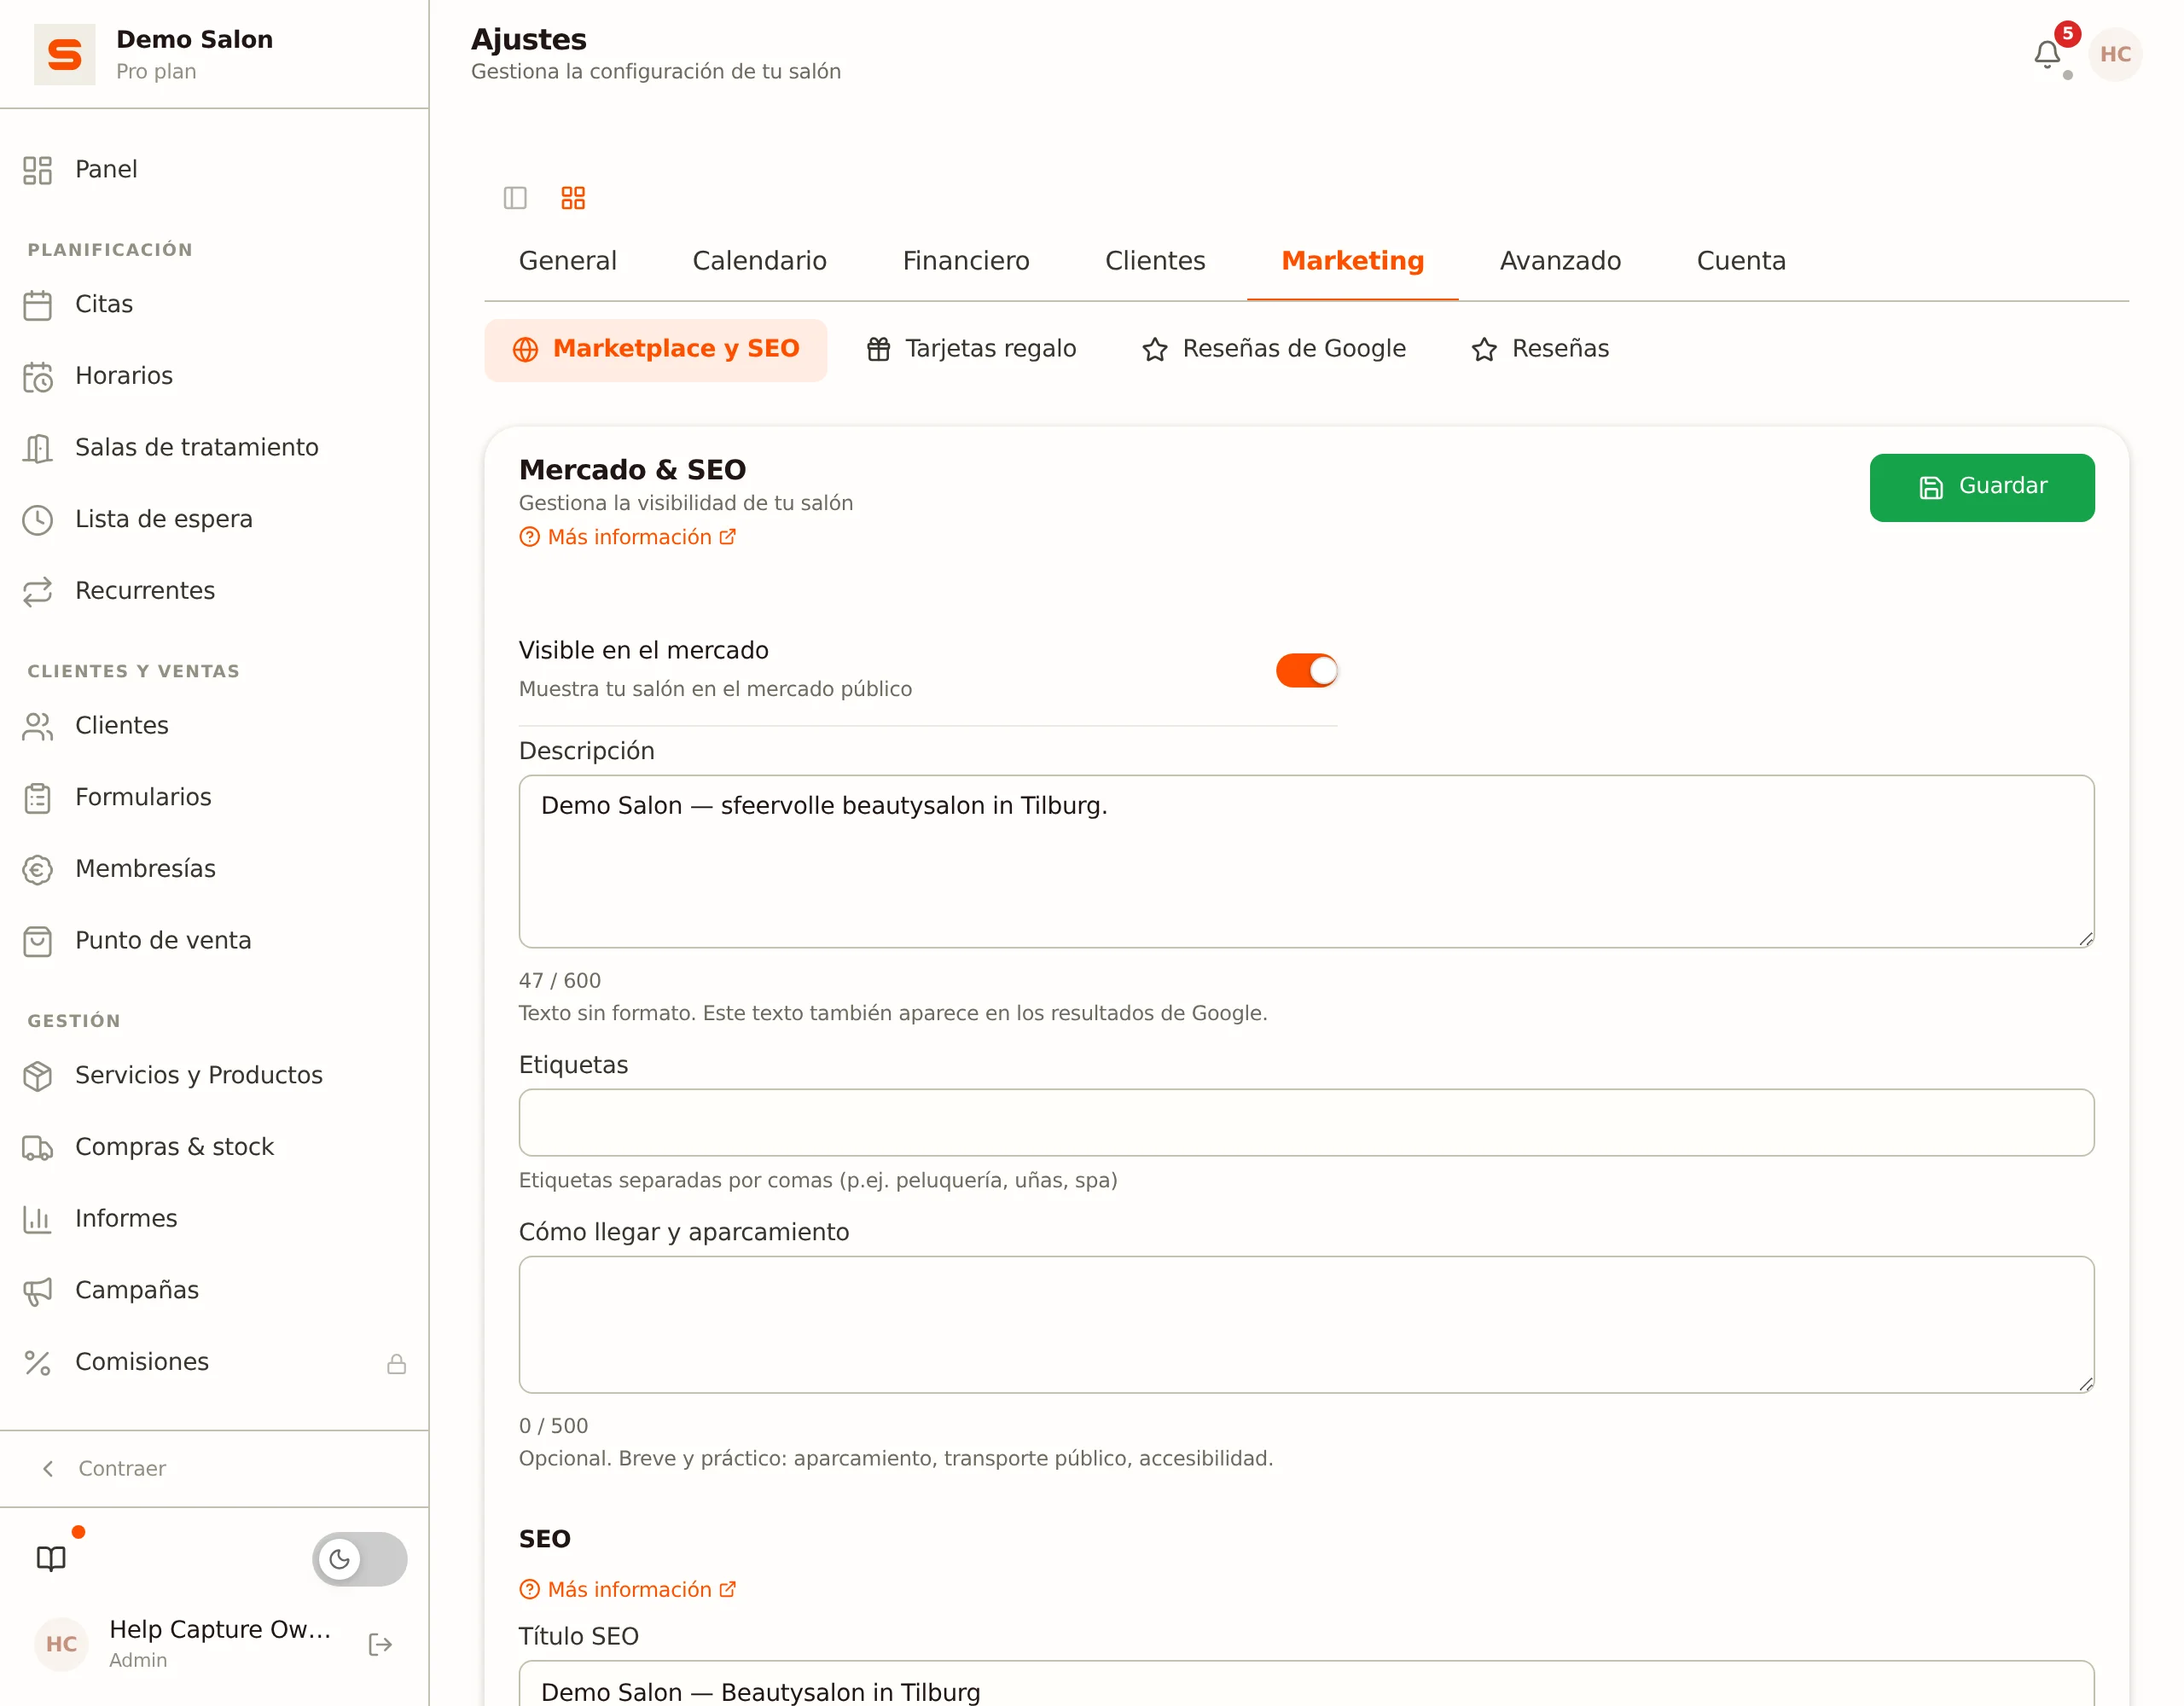Image resolution: width=2184 pixels, height=1706 pixels.
Task: Toggle dark mode switch
Action: coord(360,1558)
